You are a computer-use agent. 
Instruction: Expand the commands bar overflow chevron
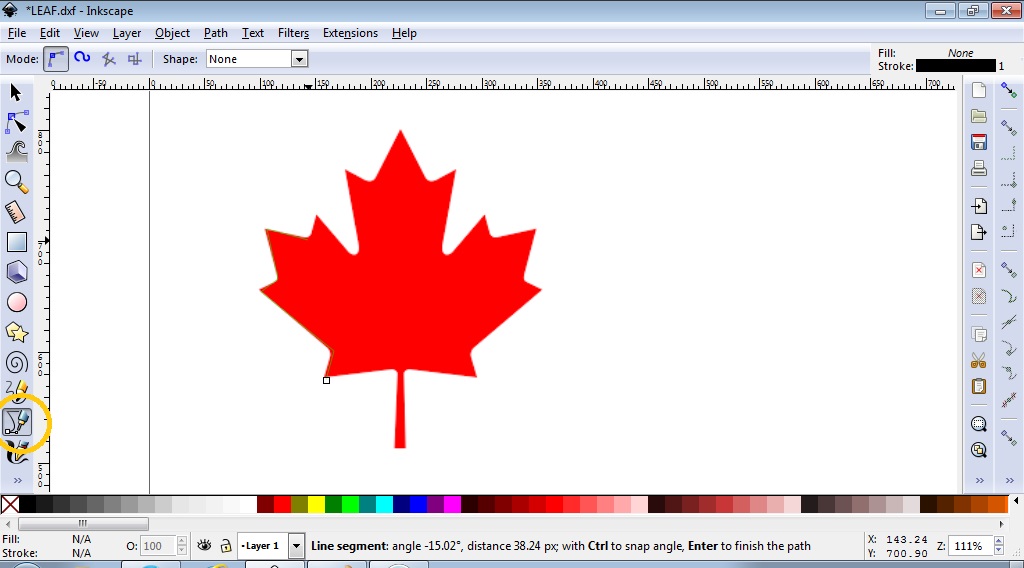click(980, 481)
